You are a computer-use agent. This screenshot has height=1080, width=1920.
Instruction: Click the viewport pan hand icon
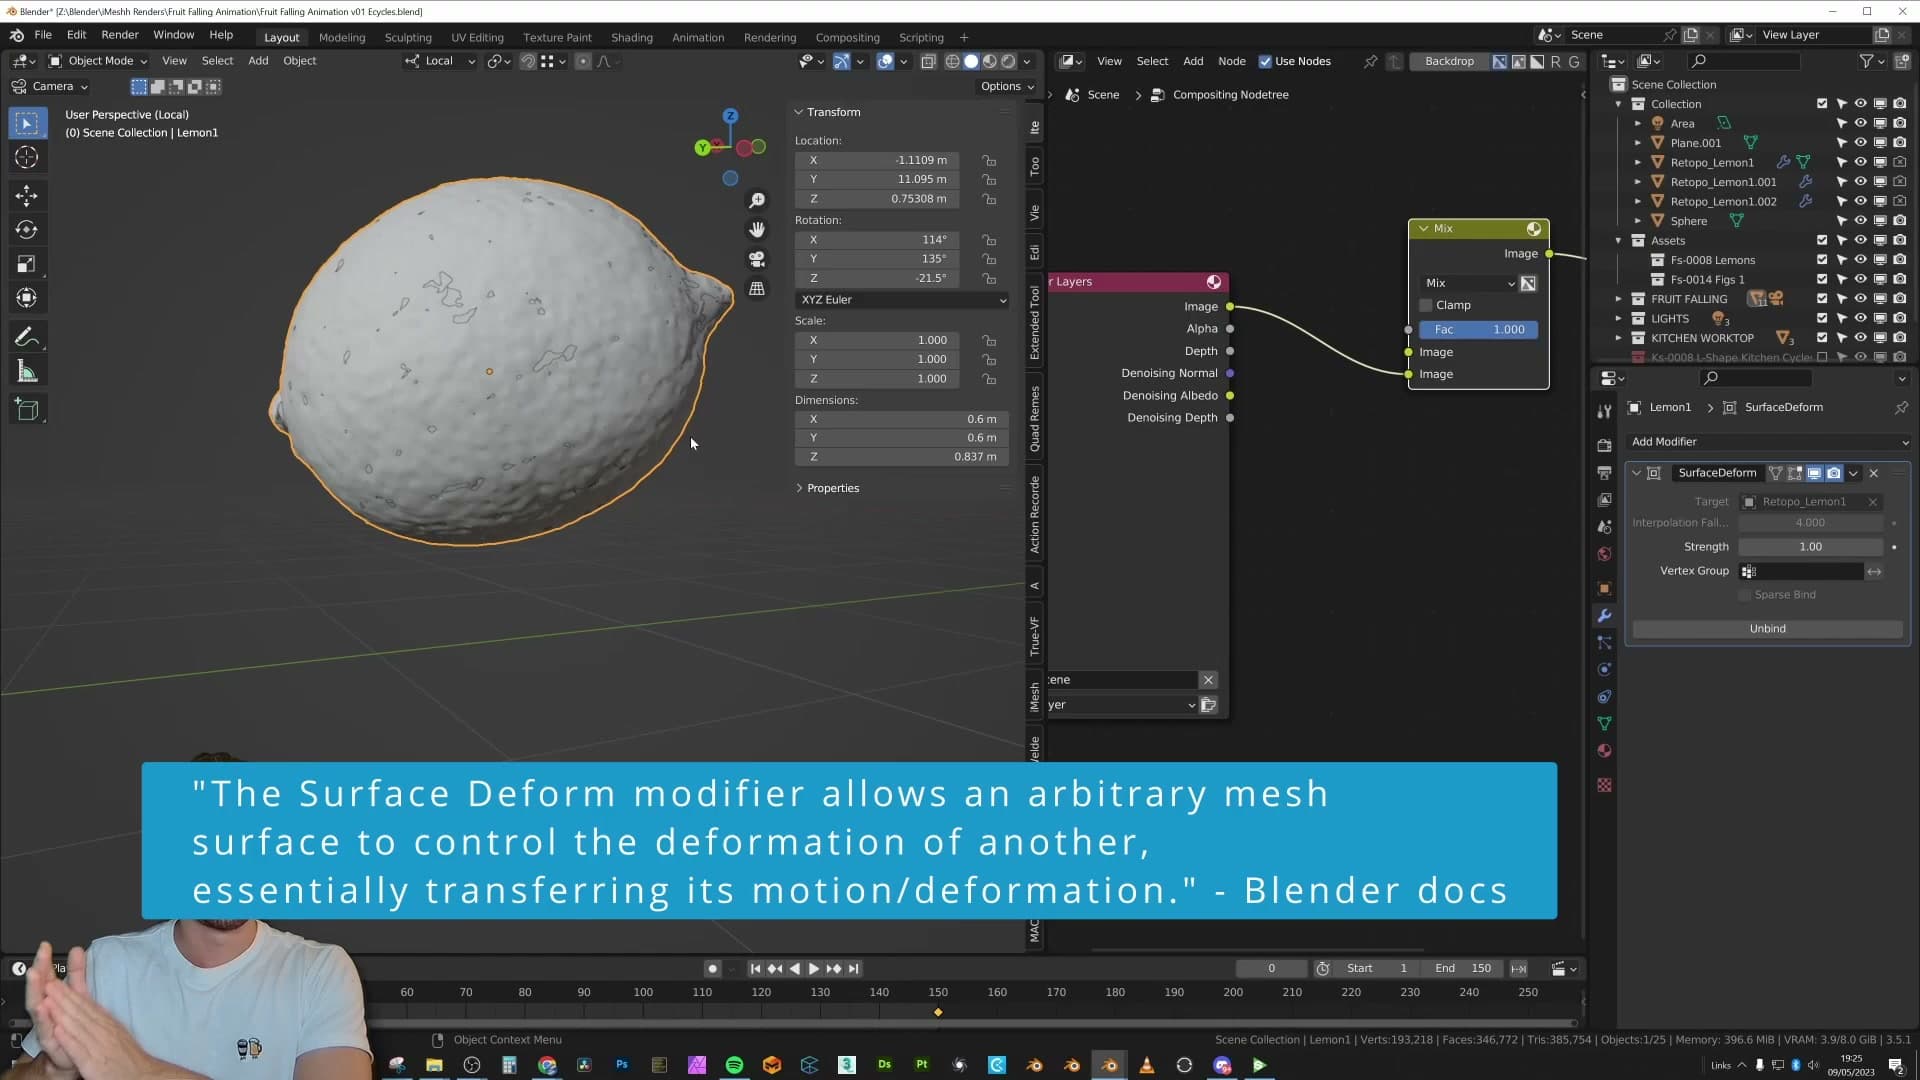point(757,230)
